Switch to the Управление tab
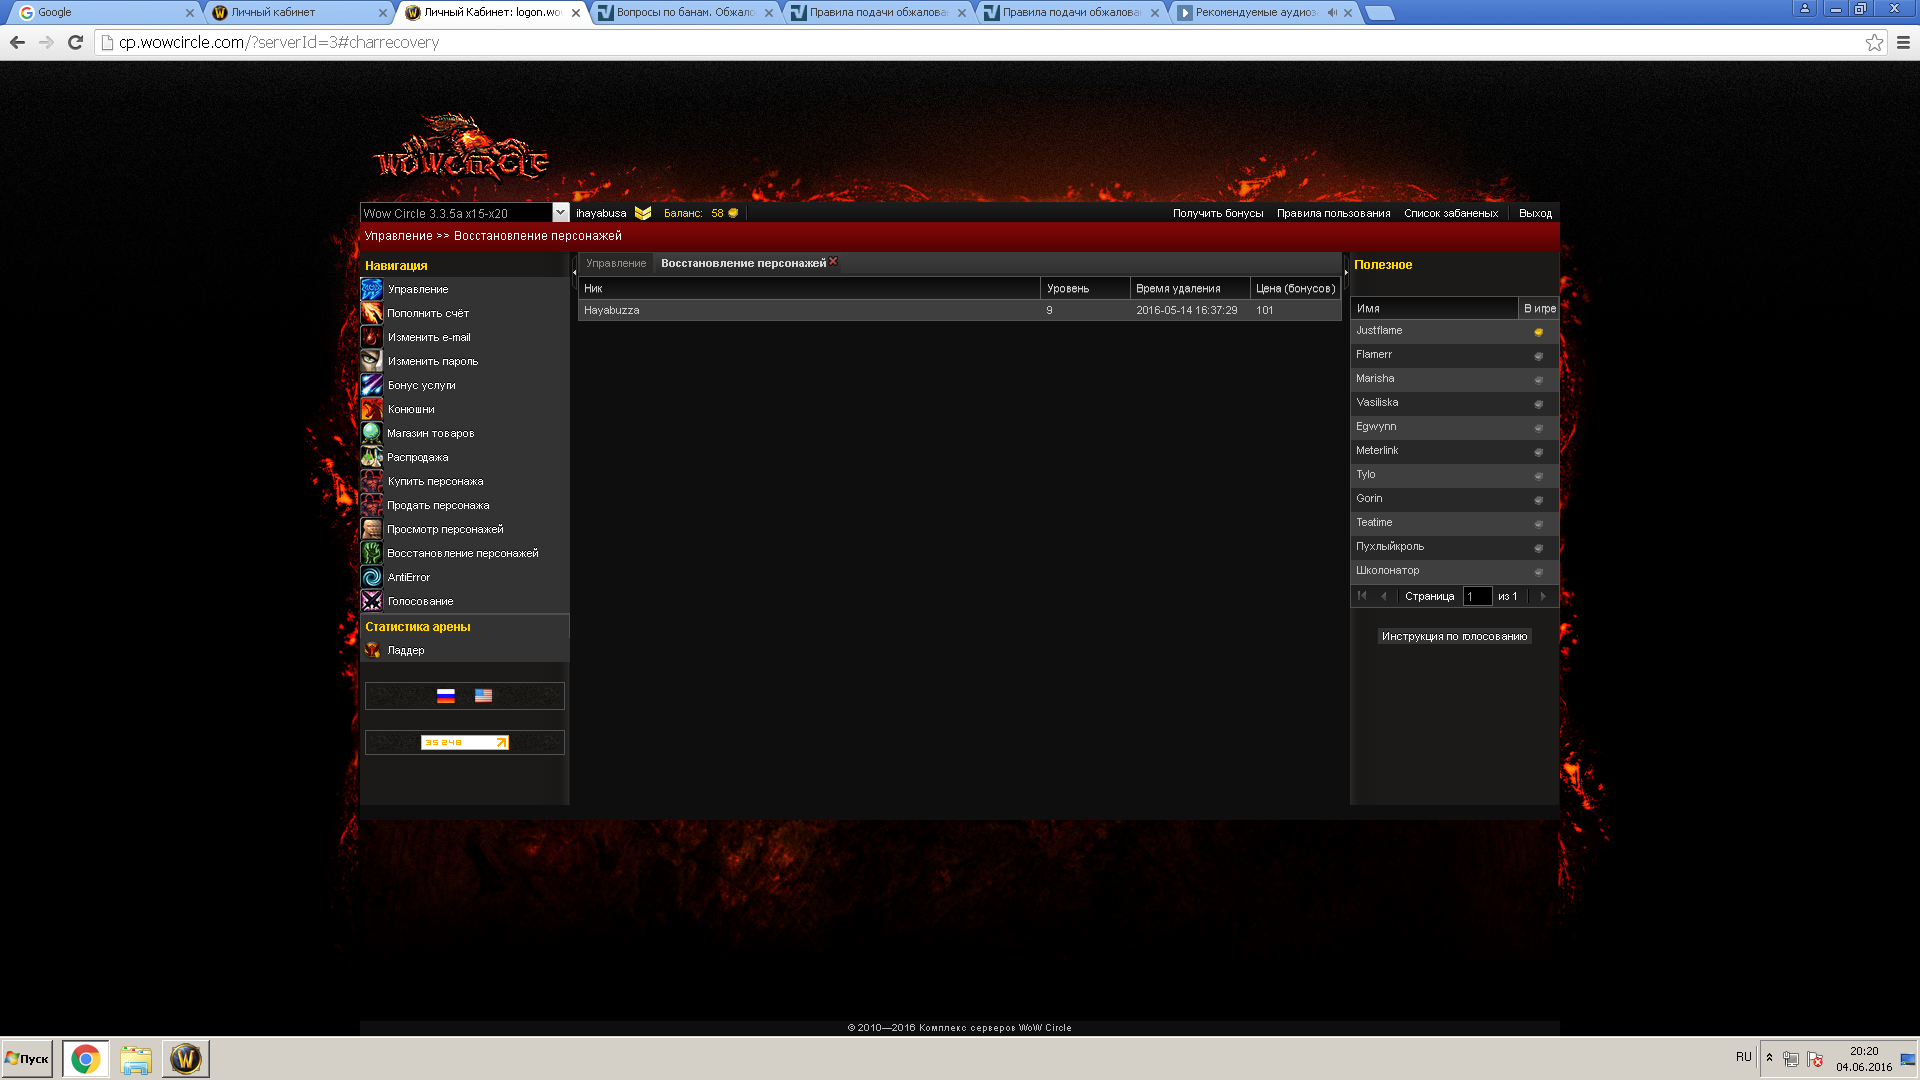The width and height of the screenshot is (1920, 1080). (616, 263)
